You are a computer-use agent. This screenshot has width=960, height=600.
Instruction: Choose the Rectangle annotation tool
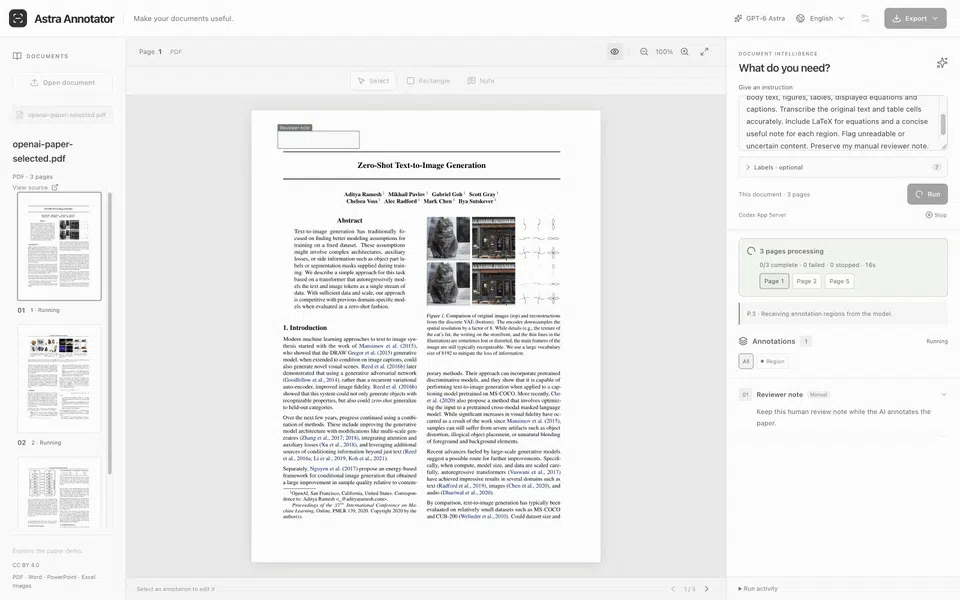(x=429, y=81)
